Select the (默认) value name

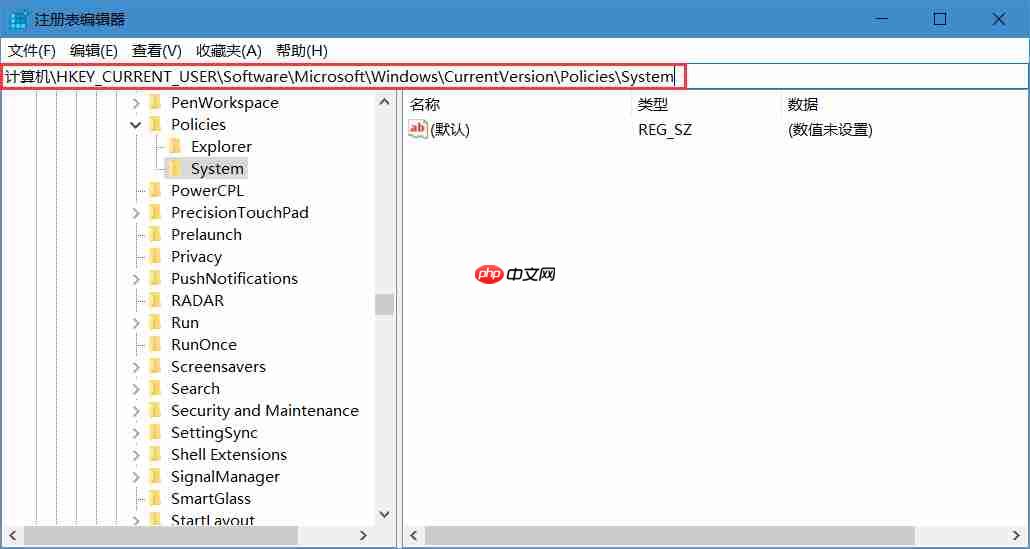pos(450,130)
